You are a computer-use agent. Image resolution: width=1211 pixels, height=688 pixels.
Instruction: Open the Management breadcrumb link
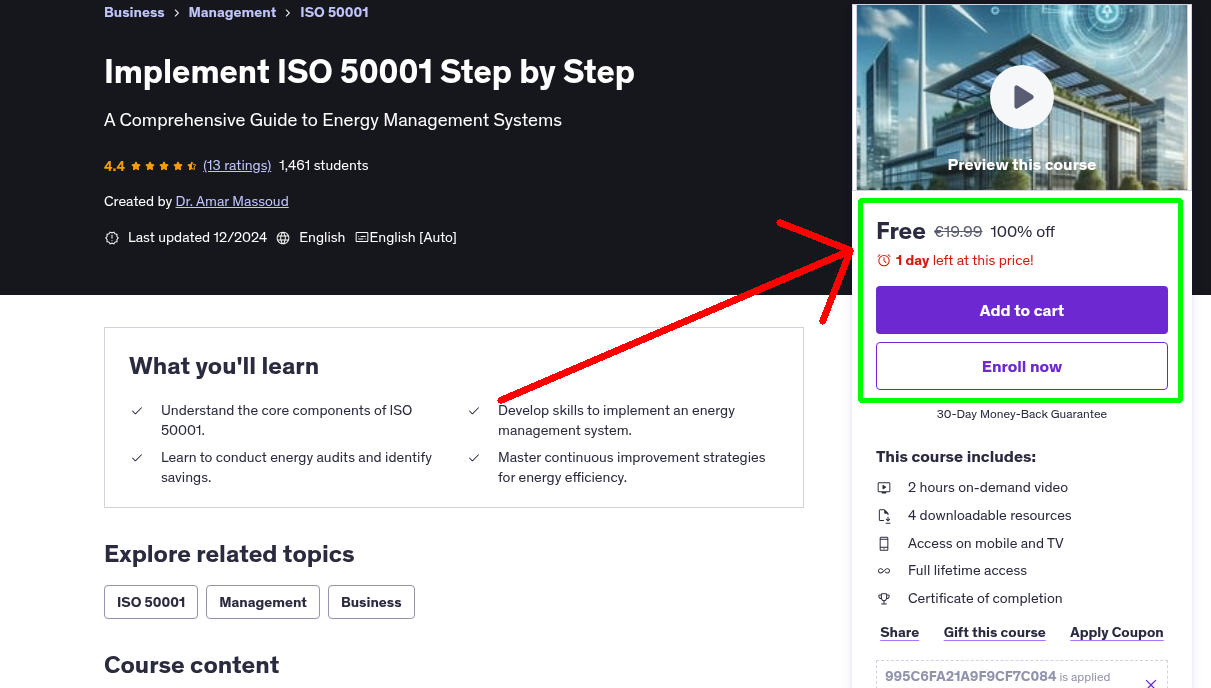[x=232, y=12]
